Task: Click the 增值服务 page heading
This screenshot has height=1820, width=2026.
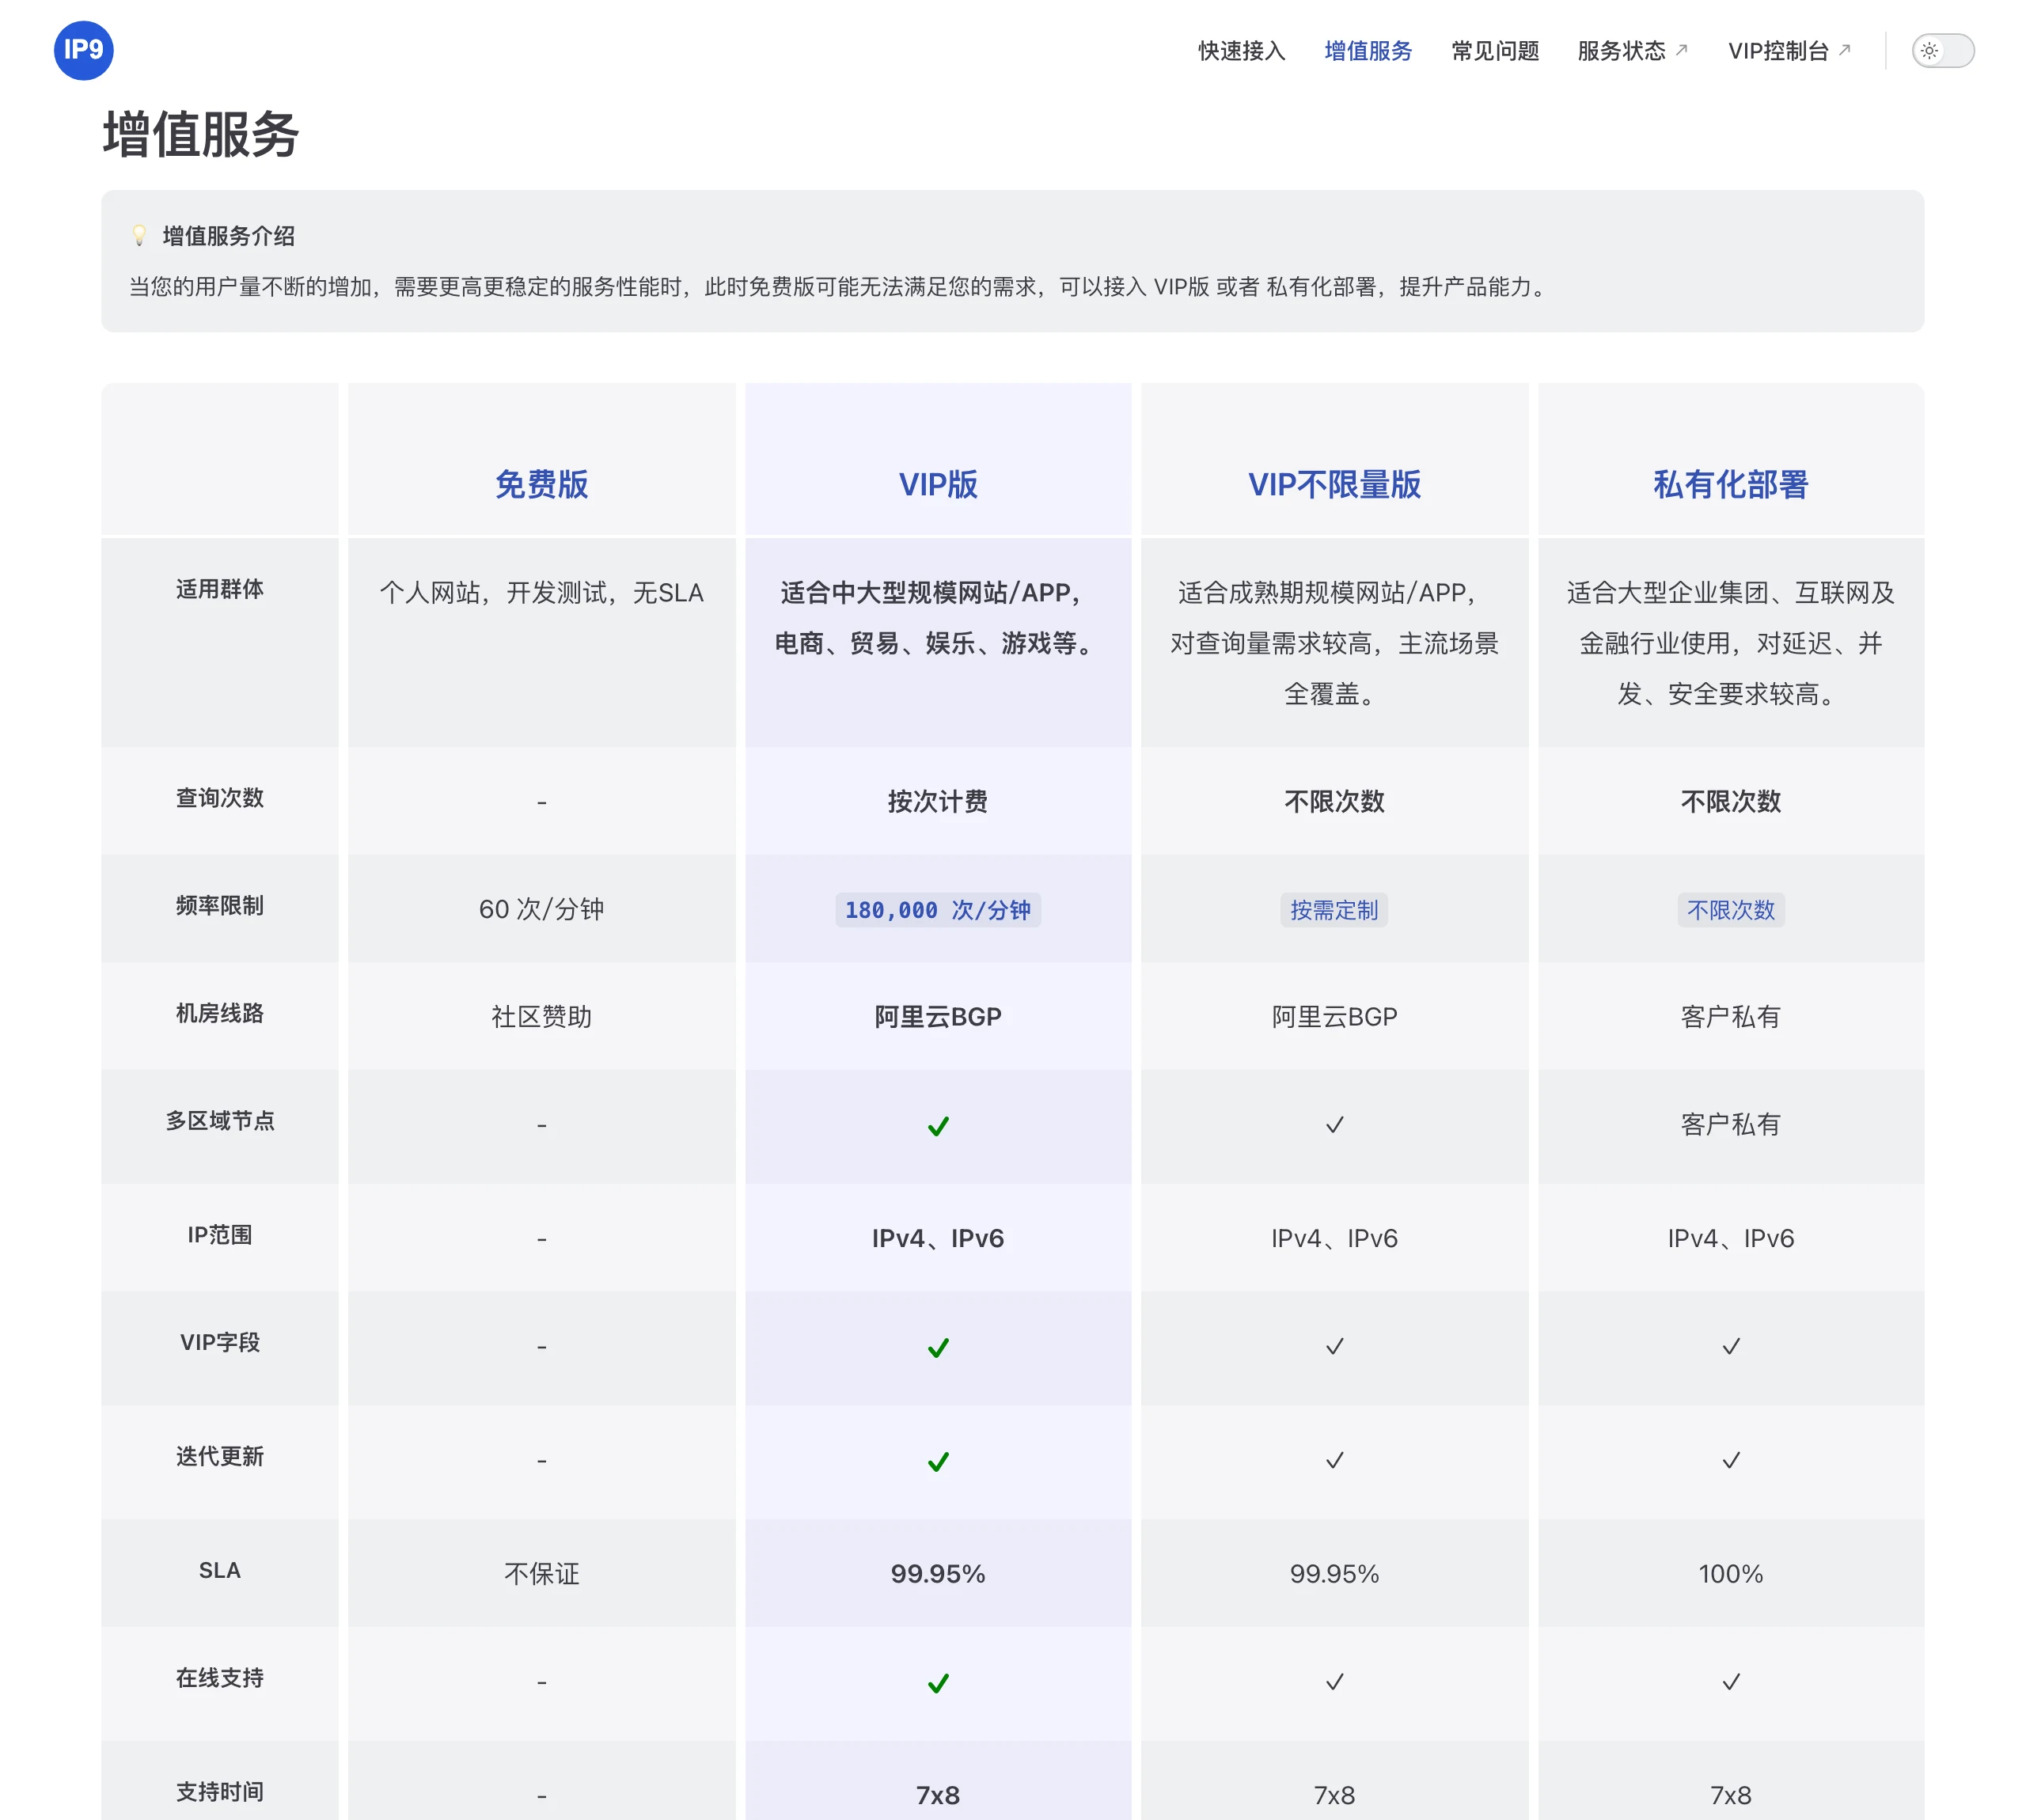Action: point(200,134)
